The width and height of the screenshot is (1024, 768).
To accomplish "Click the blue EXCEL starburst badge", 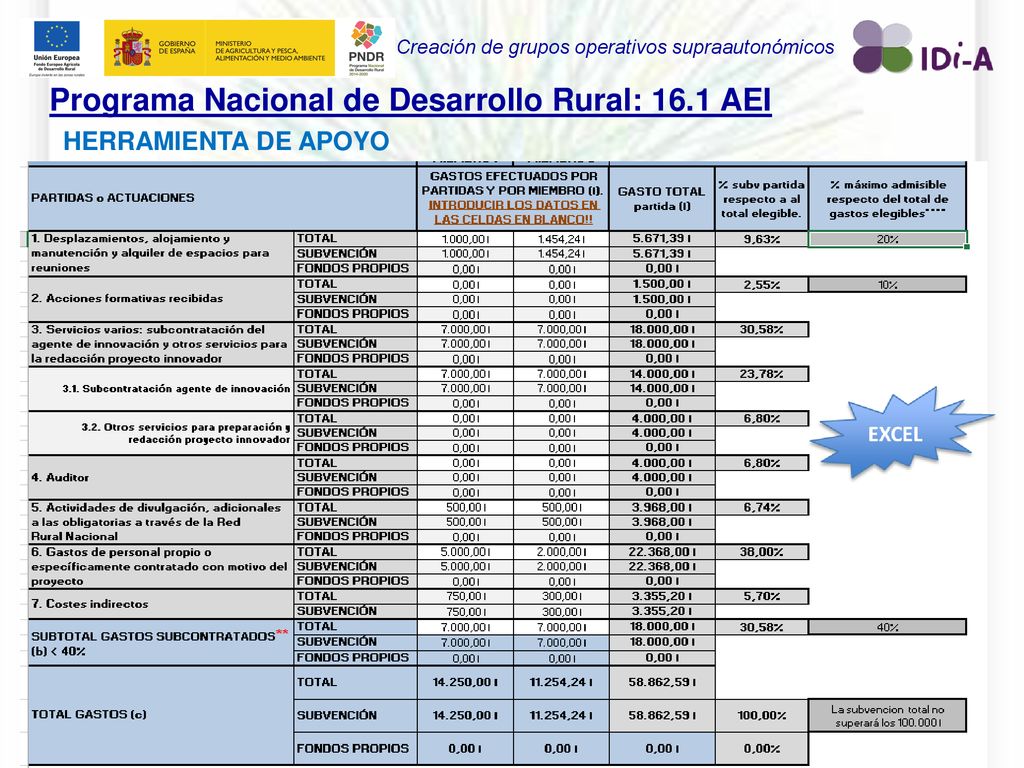I will click(900, 432).
